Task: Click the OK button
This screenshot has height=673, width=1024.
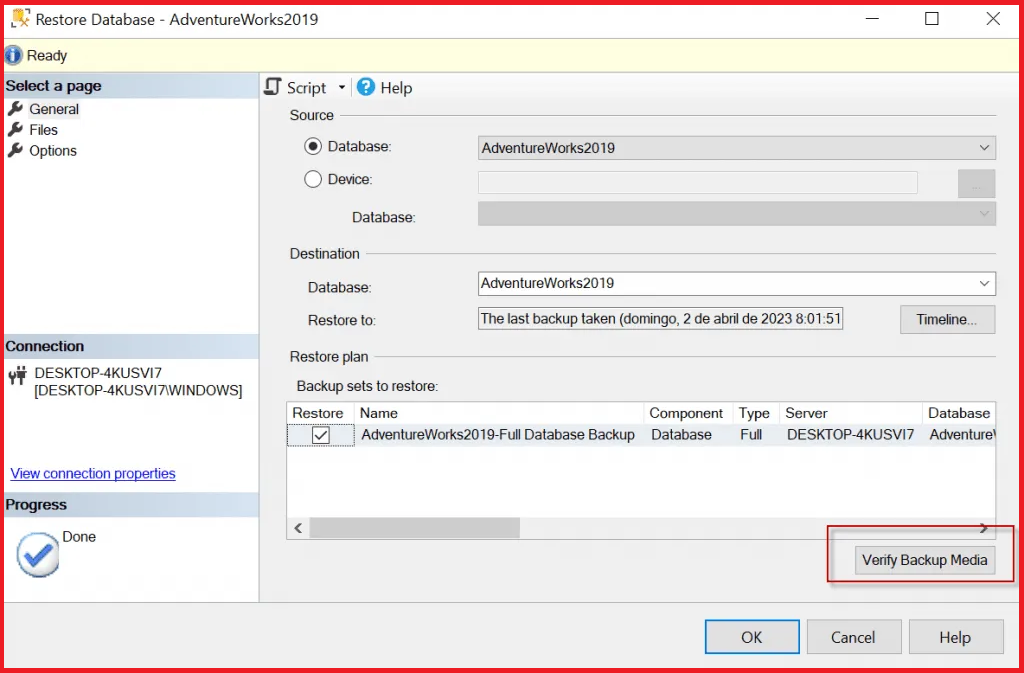Action: (x=752, y=637)
